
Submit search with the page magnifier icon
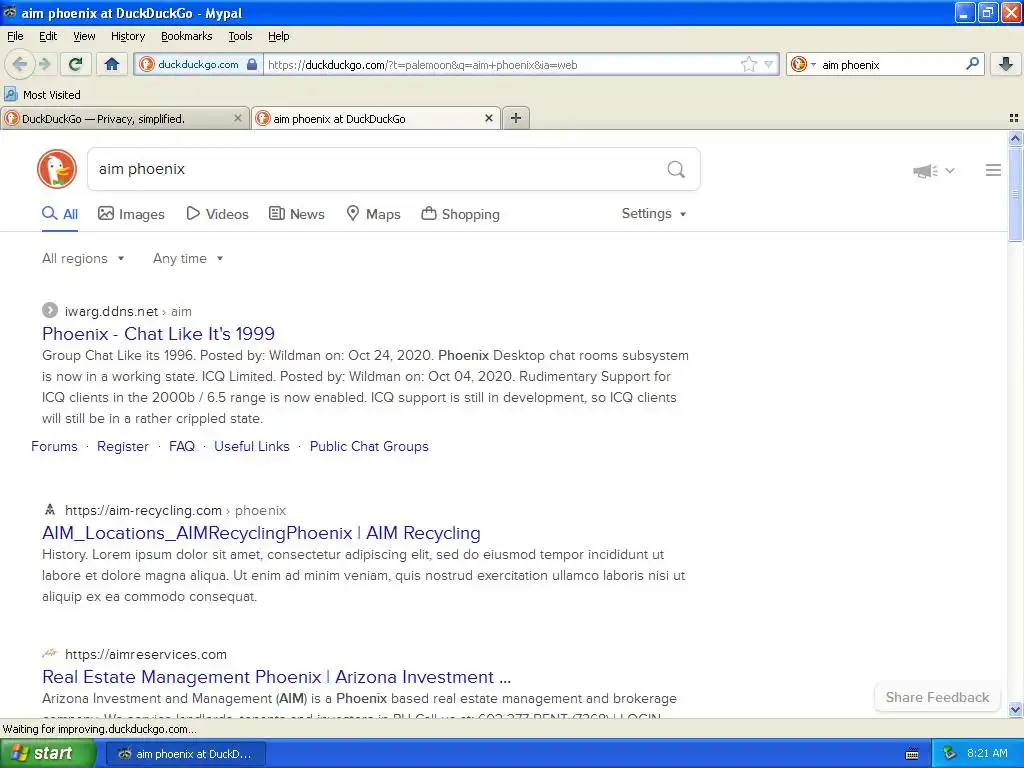point(676,169)
